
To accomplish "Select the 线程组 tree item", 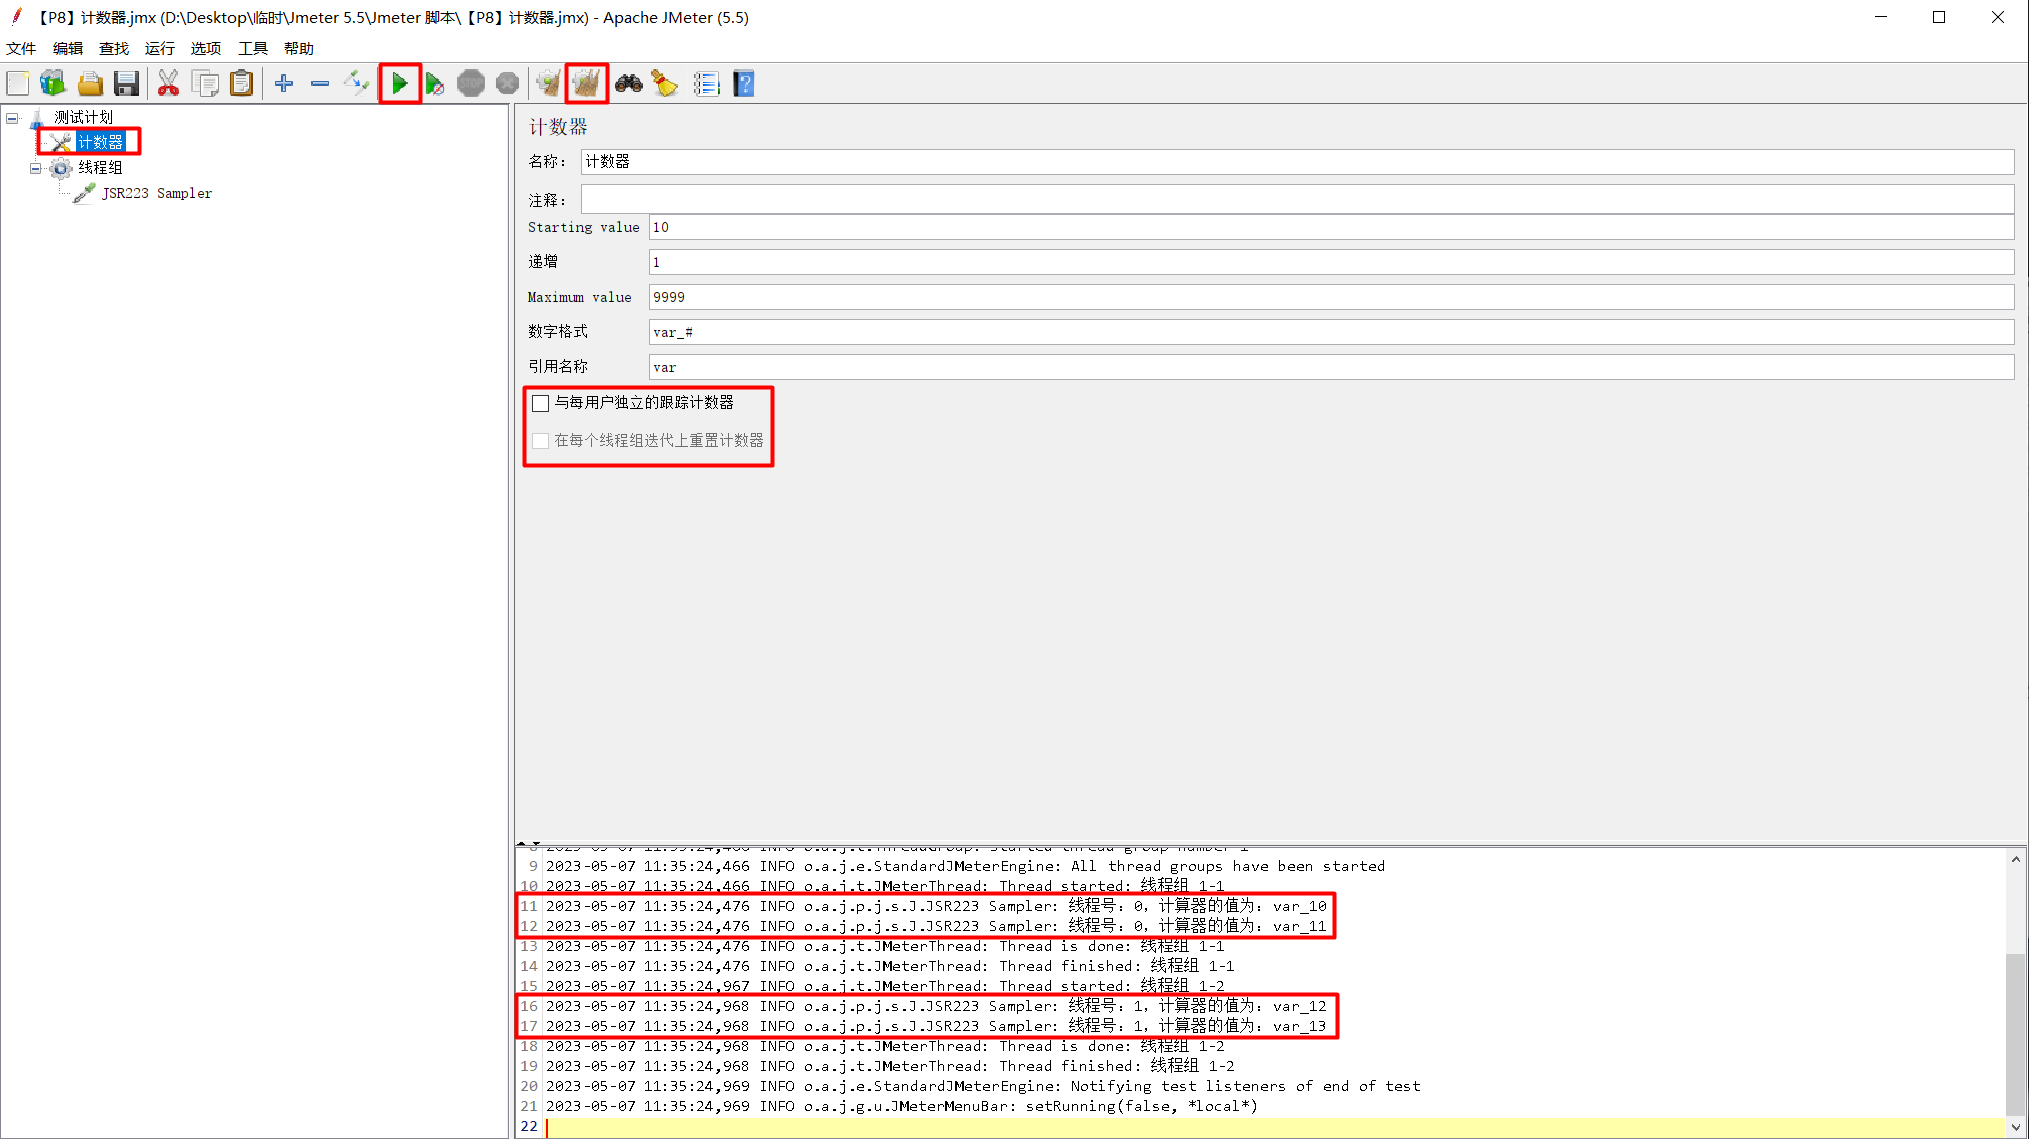I will [100, 167].
